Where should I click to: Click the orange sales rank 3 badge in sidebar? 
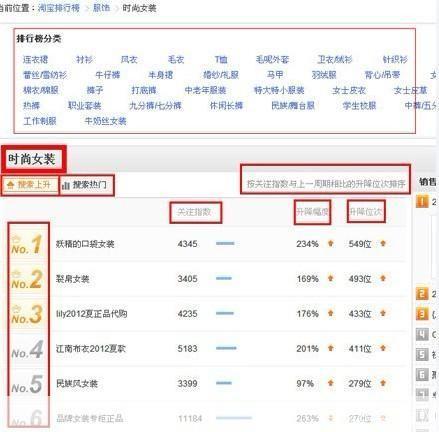tap(422, 314)
